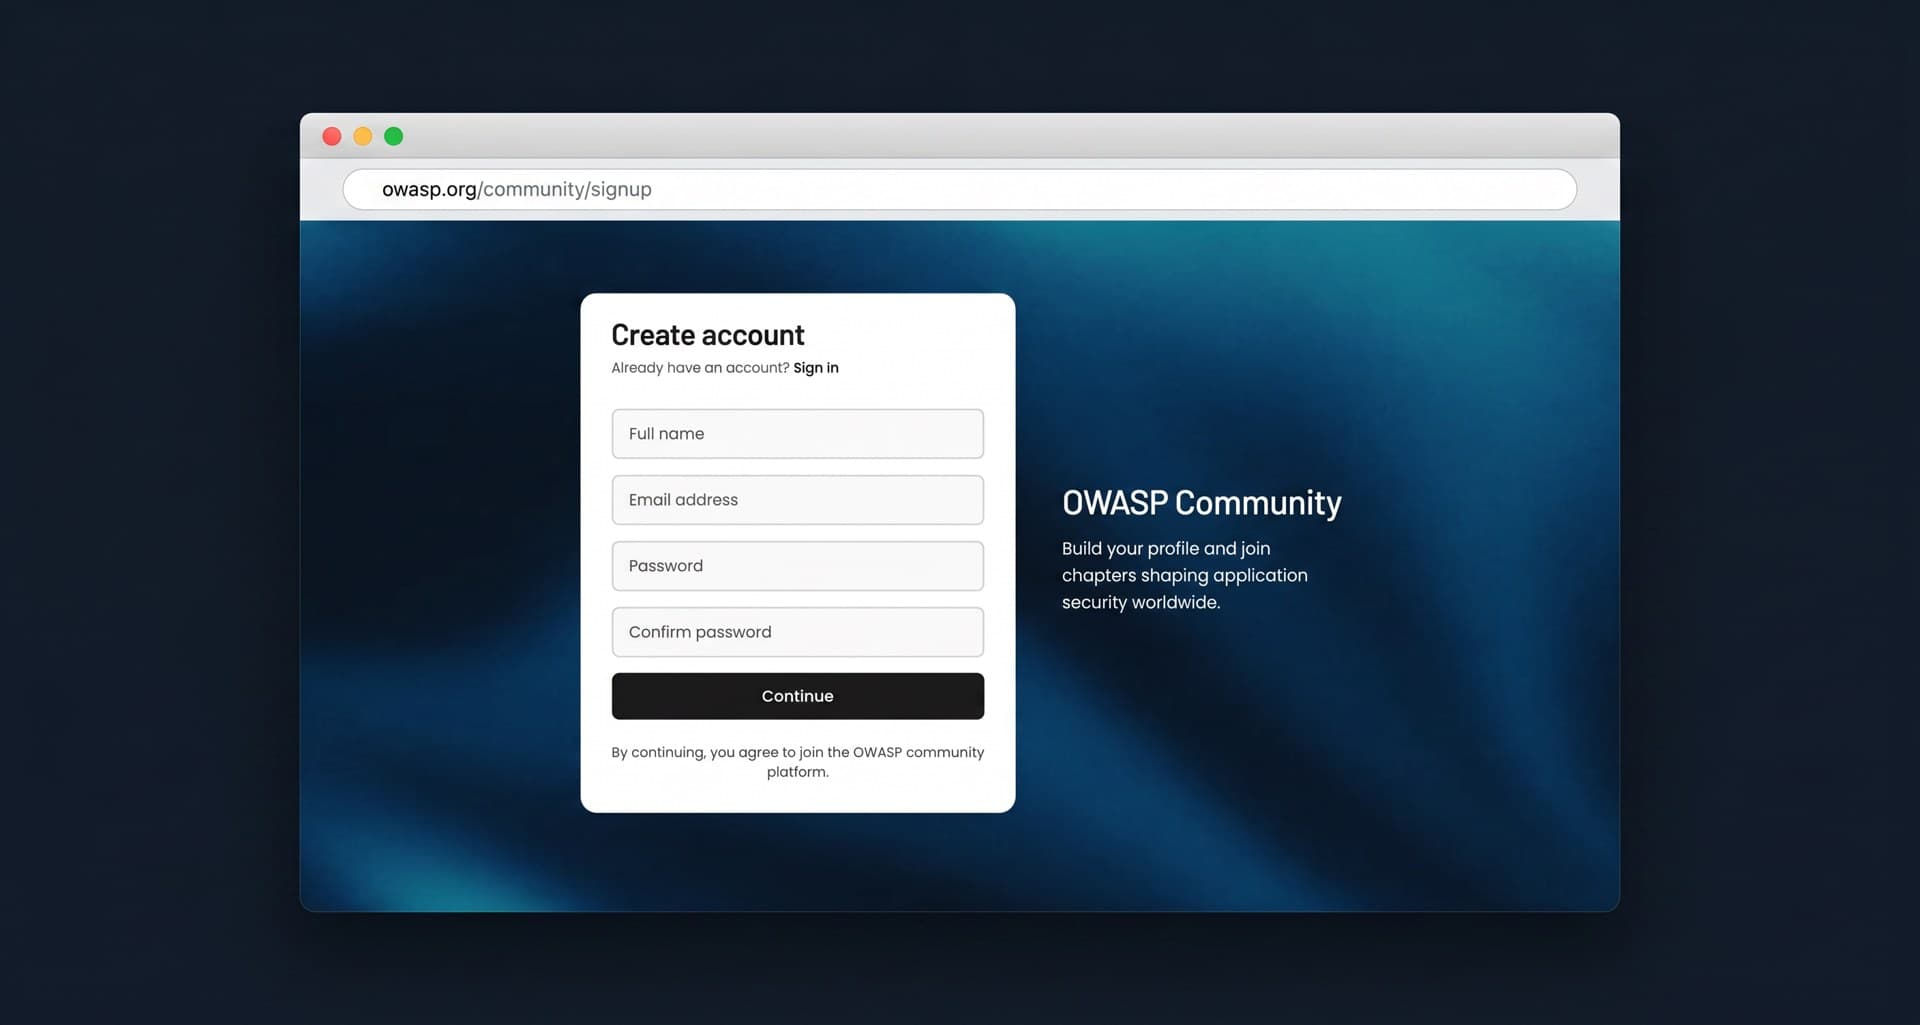1920x1025 pixels.
Task: Click the 'Create account' heading
Action: [x=707, y=334]
